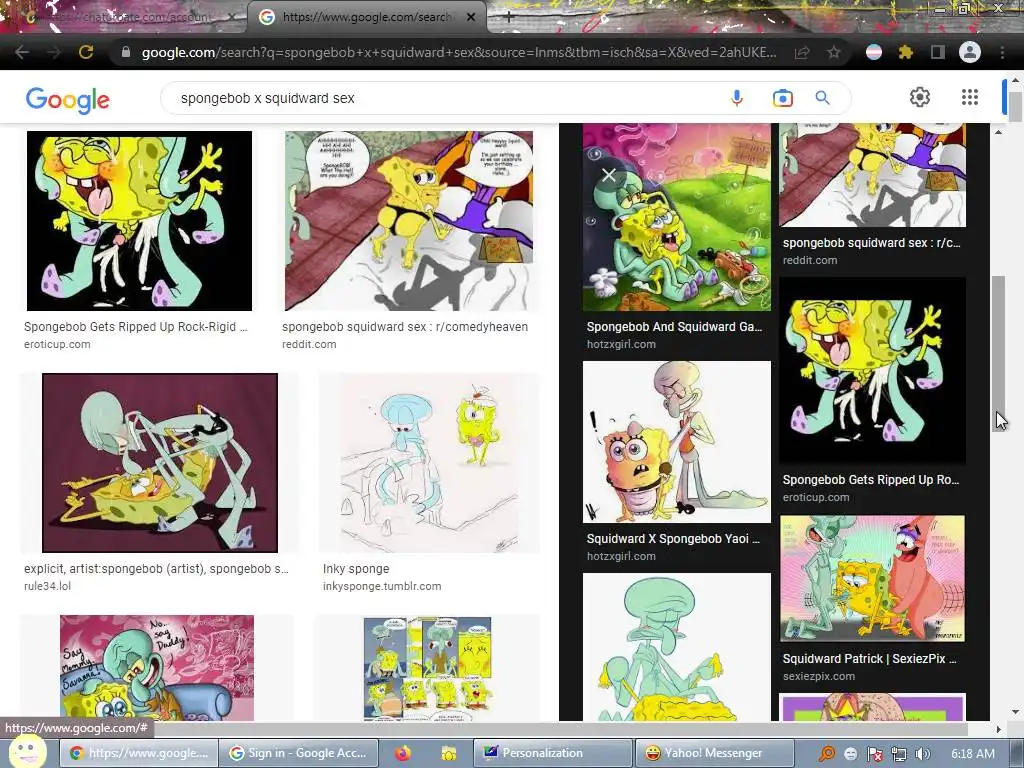Open the Action Center flag tray icon
The height and width of the screenshot is (768, 1024).
pos(875,754)
